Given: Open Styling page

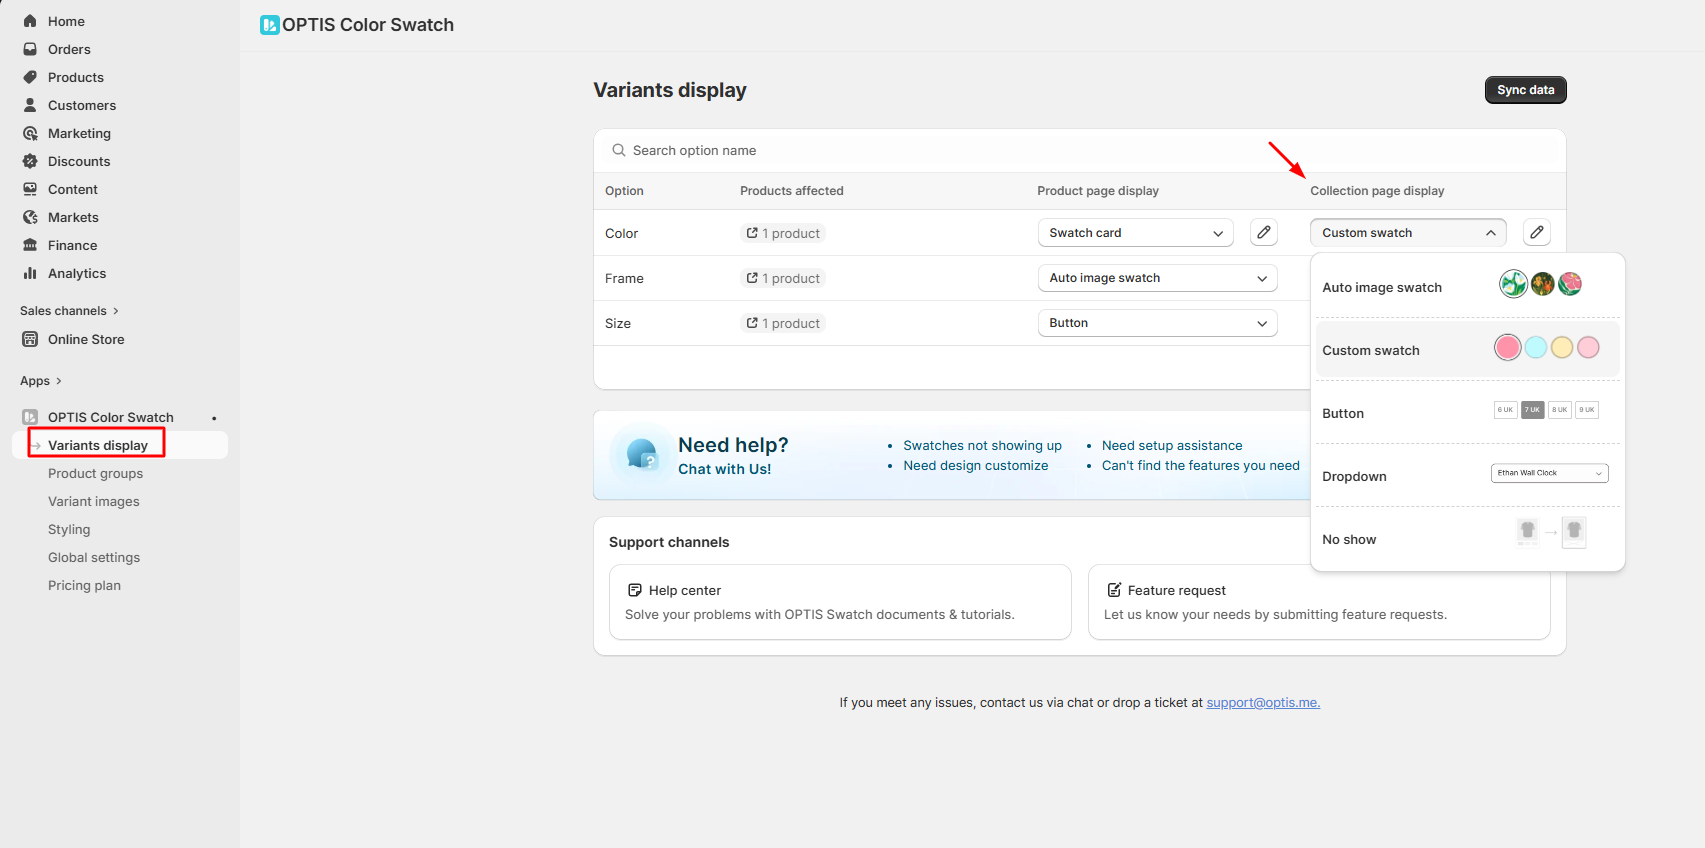Looking at the screenshot, I should click(x=69, y=529).
